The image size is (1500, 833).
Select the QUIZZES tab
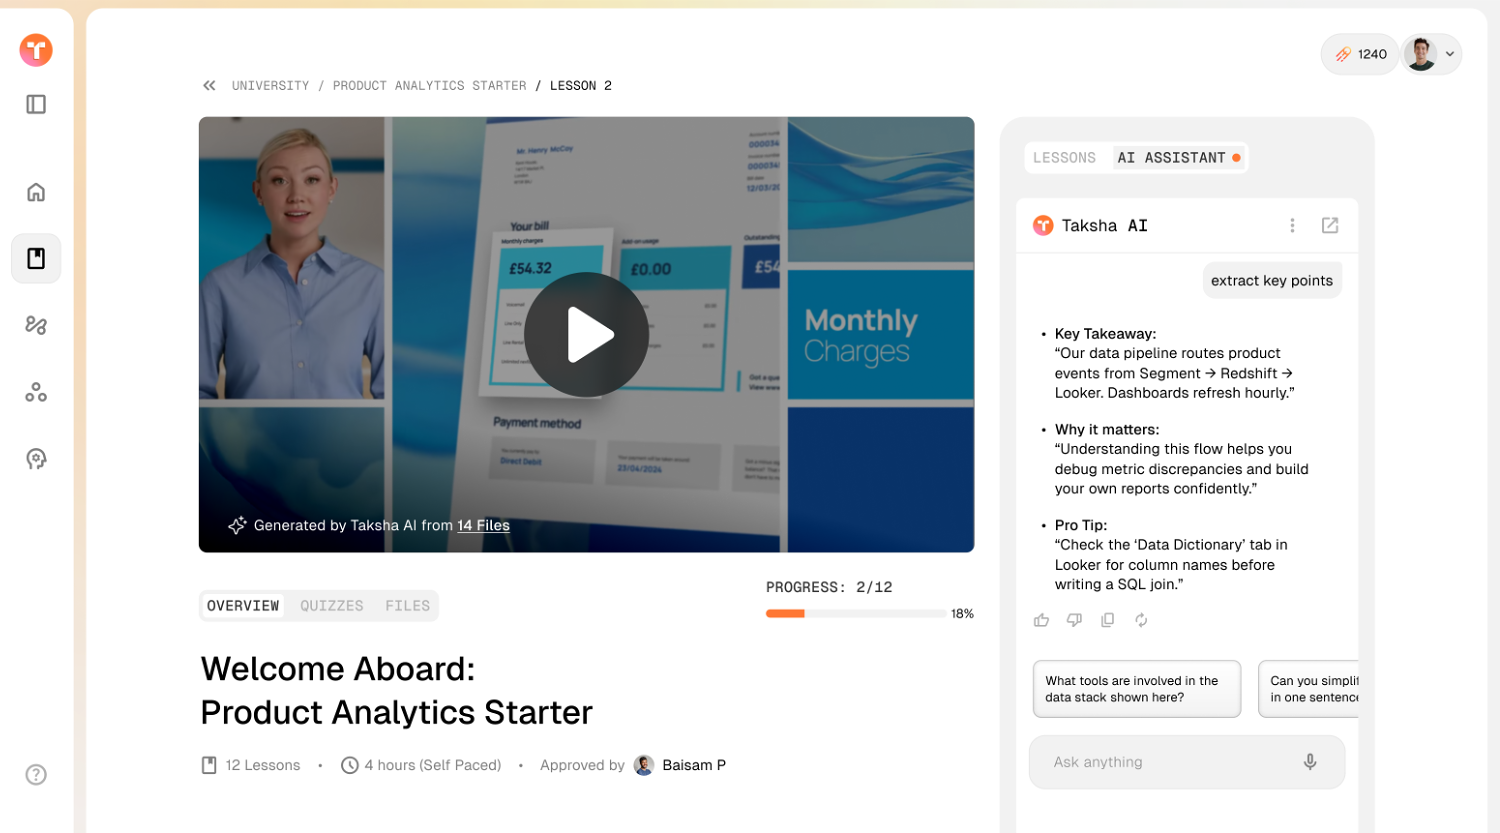coord(332,606)
